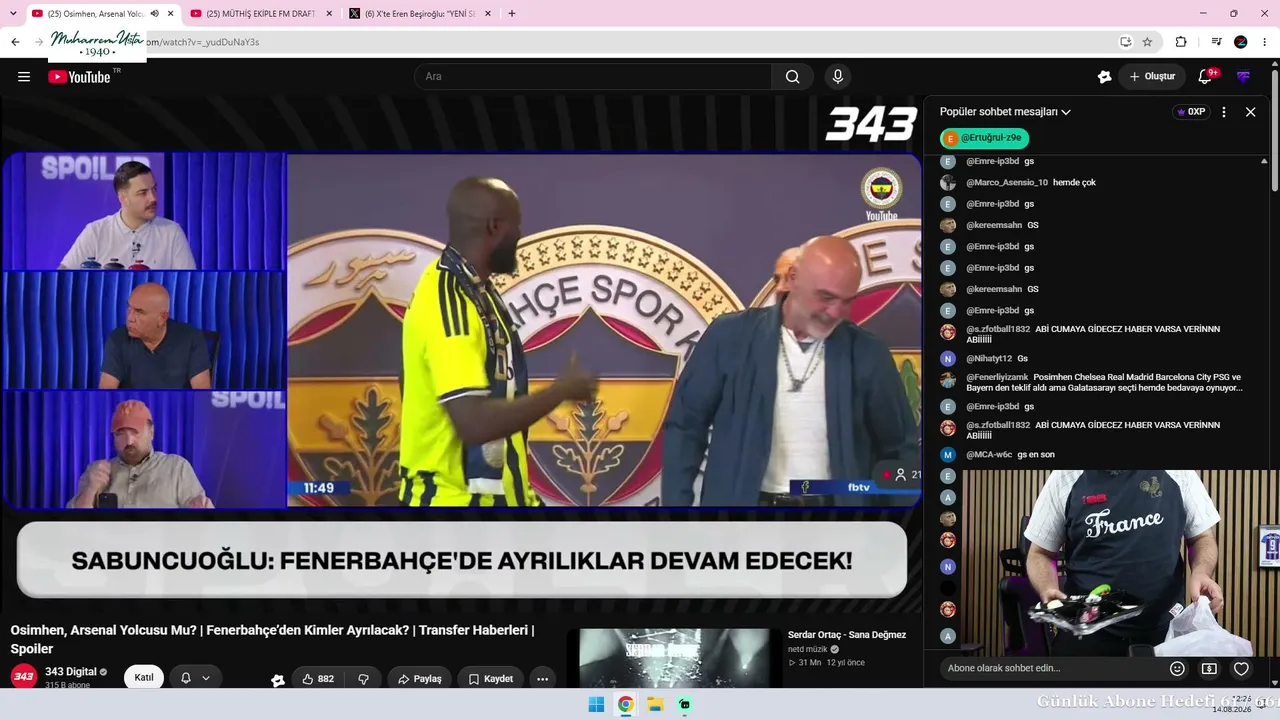Open the netd müzik channel link
The width and height of the screenshot is (1280, 720).
click(809, 649)
